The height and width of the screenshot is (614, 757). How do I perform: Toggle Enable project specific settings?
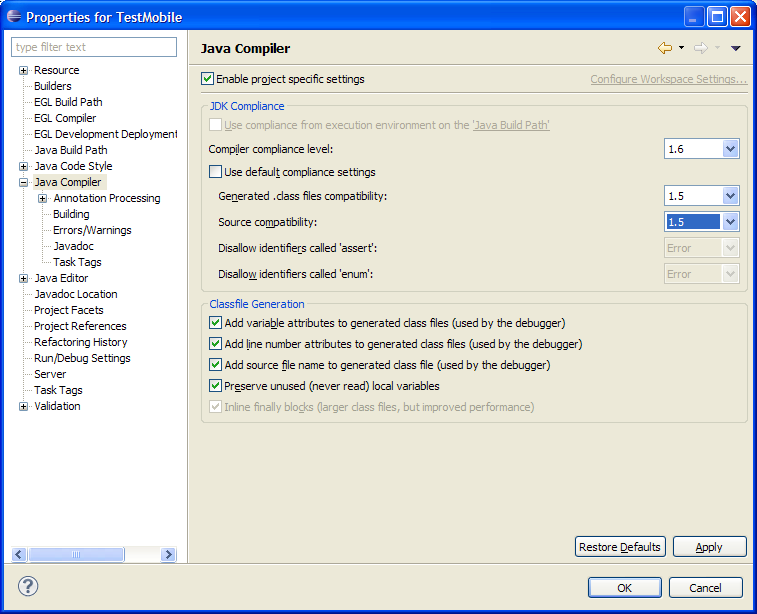pyautogui.click(x=208, y=79)
